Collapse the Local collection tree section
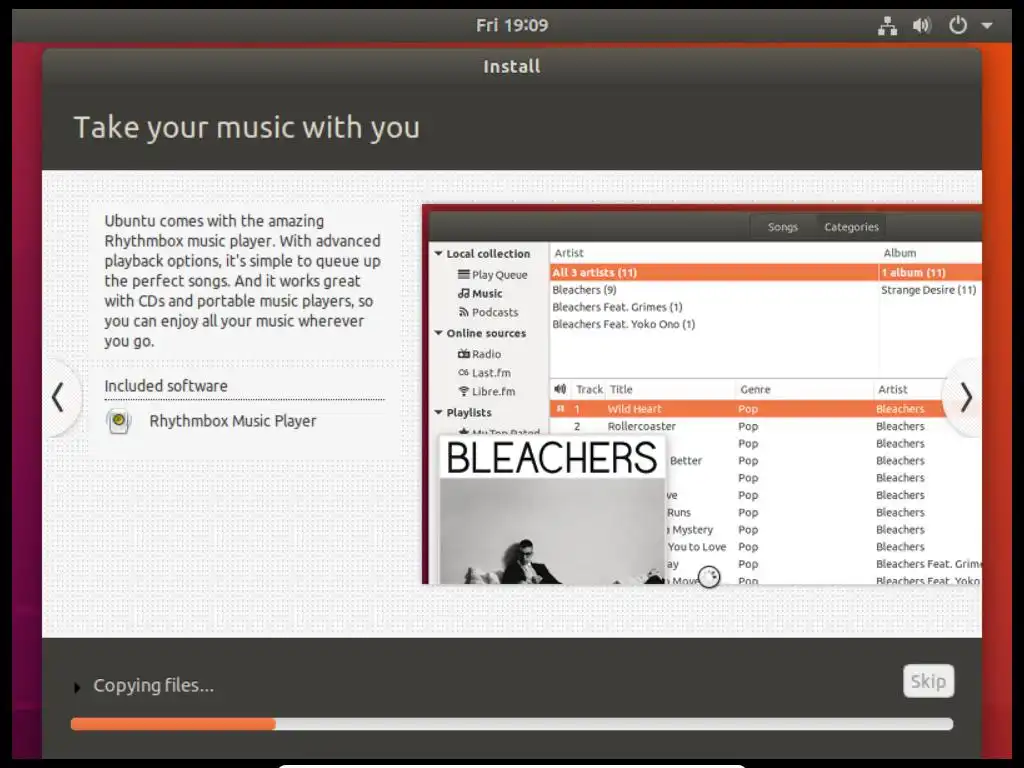Viewport: 1024px width, 768px height. coord(439,253)
